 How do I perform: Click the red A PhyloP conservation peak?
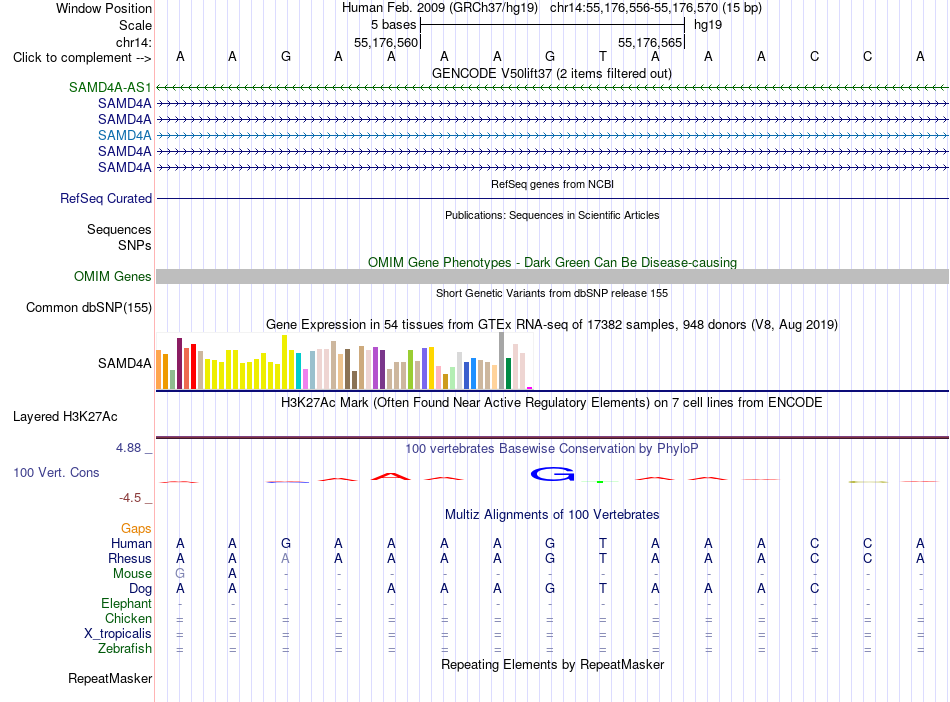pos(391,477)
